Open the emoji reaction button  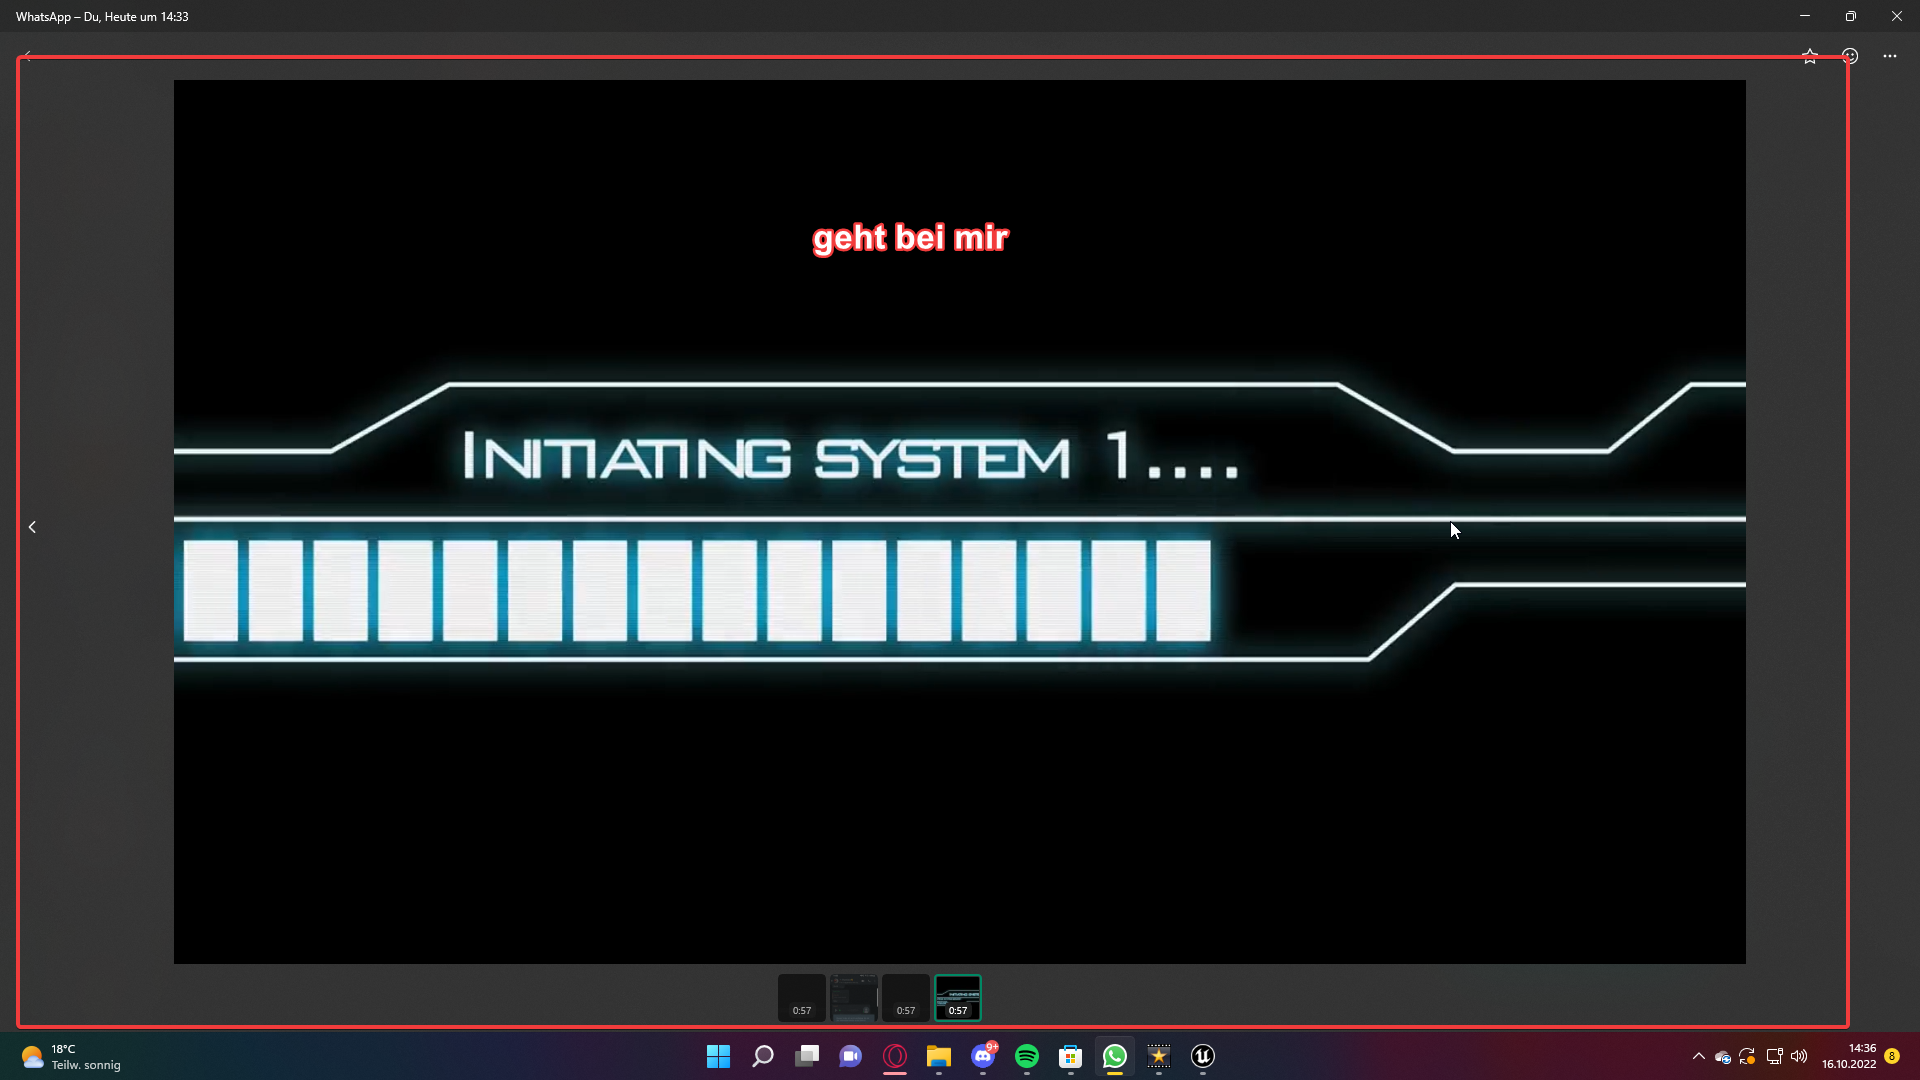click(x=1850, y=56)
